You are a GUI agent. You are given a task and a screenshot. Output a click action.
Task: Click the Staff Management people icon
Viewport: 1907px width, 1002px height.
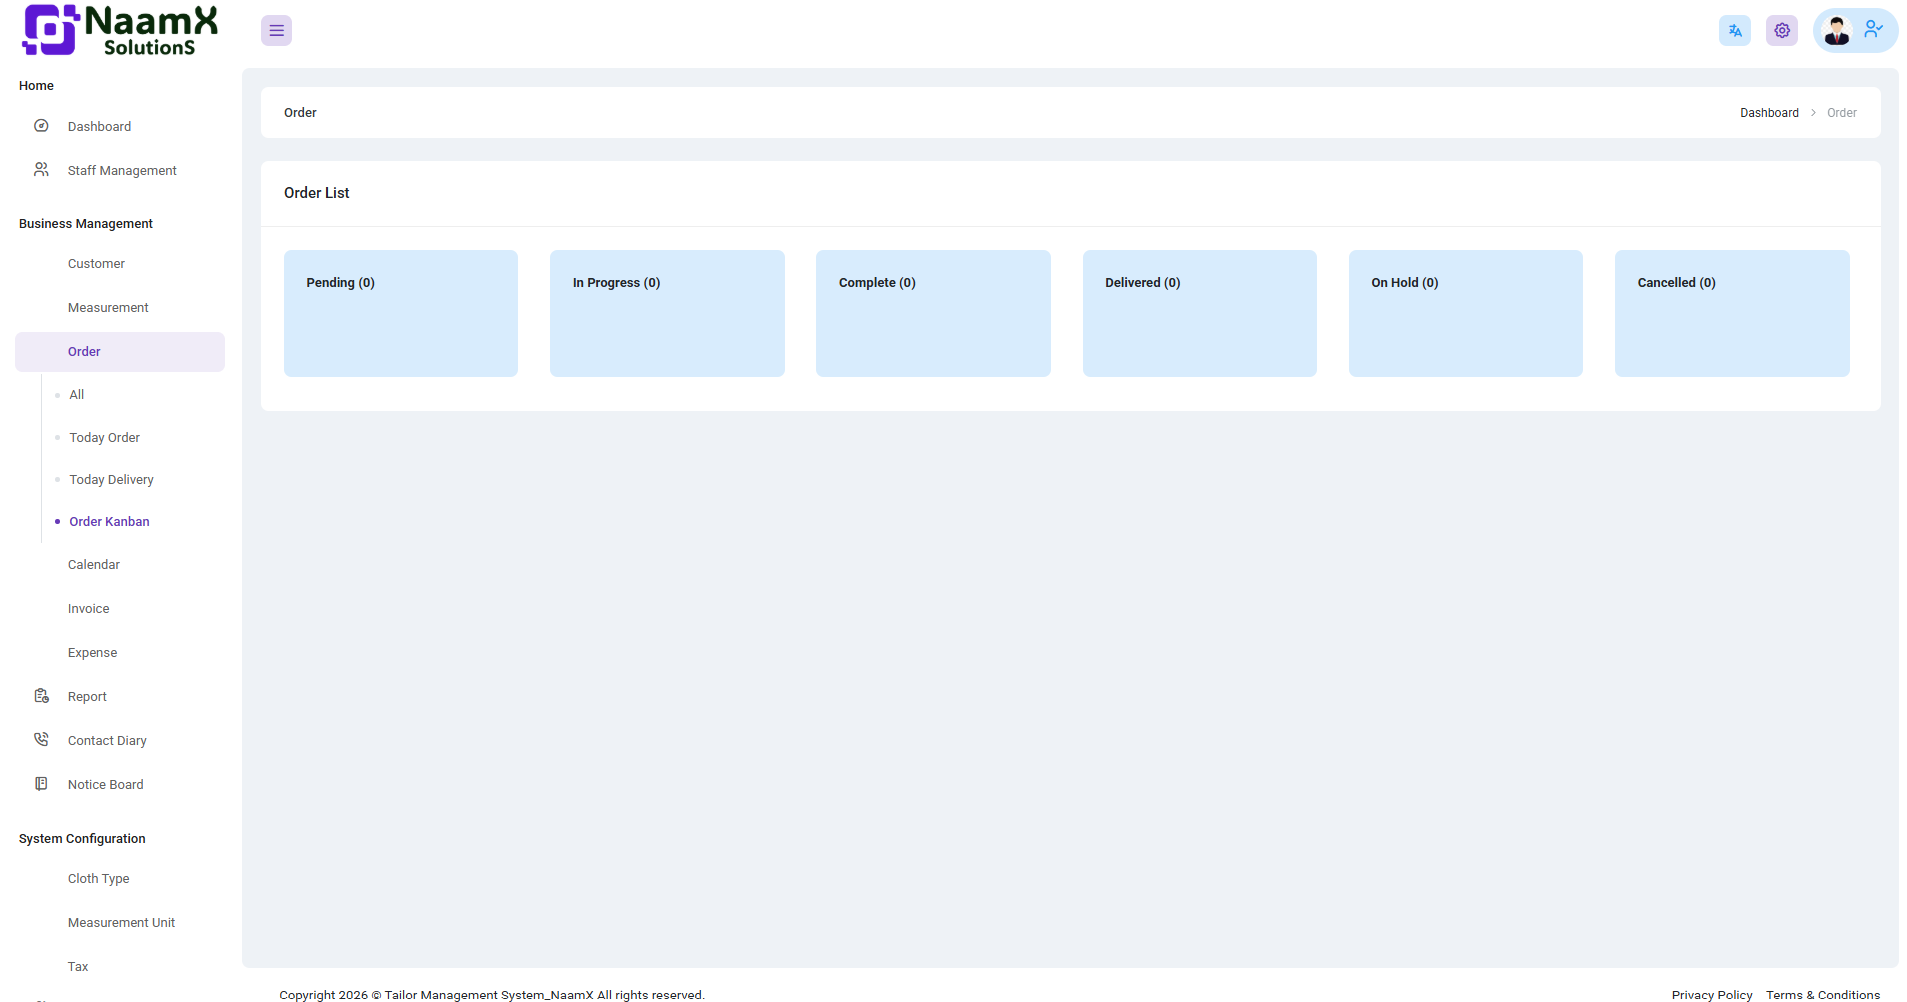41,170
